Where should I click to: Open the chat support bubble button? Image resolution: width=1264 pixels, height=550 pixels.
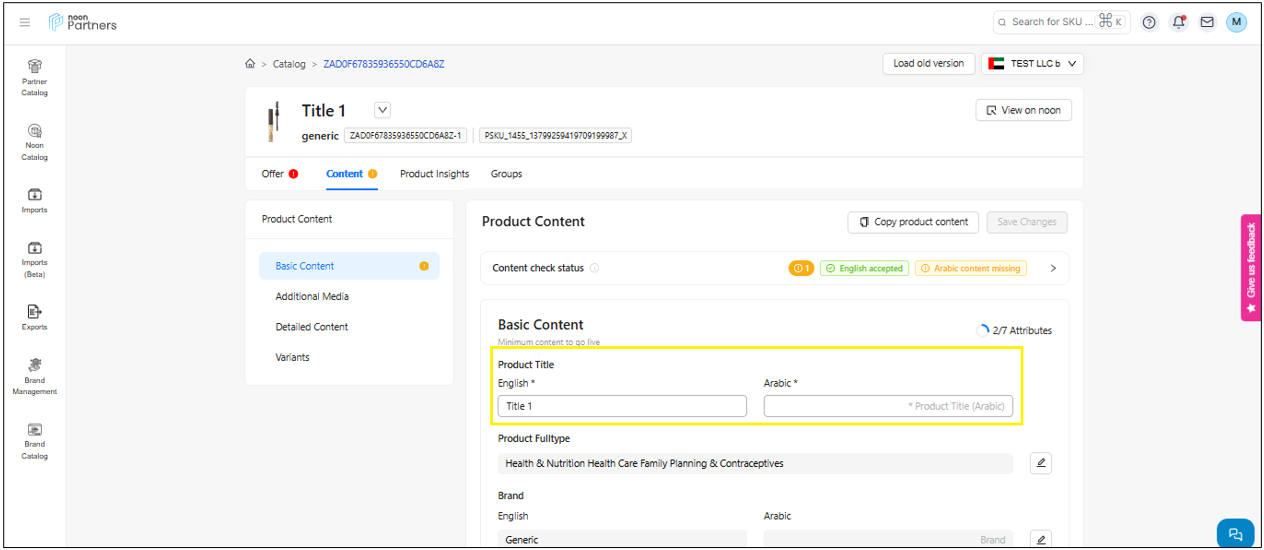click(1235, 534)
